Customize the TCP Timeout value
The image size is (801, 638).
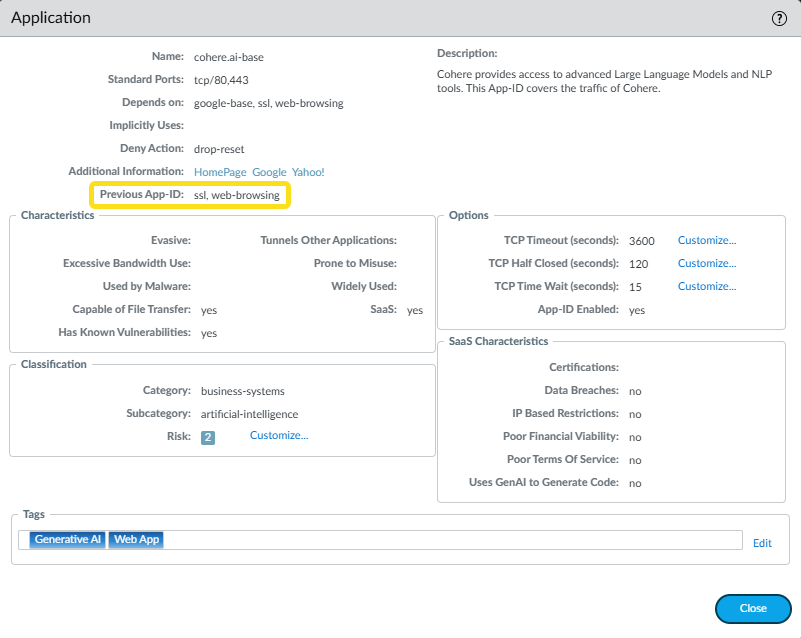(706, 240)
